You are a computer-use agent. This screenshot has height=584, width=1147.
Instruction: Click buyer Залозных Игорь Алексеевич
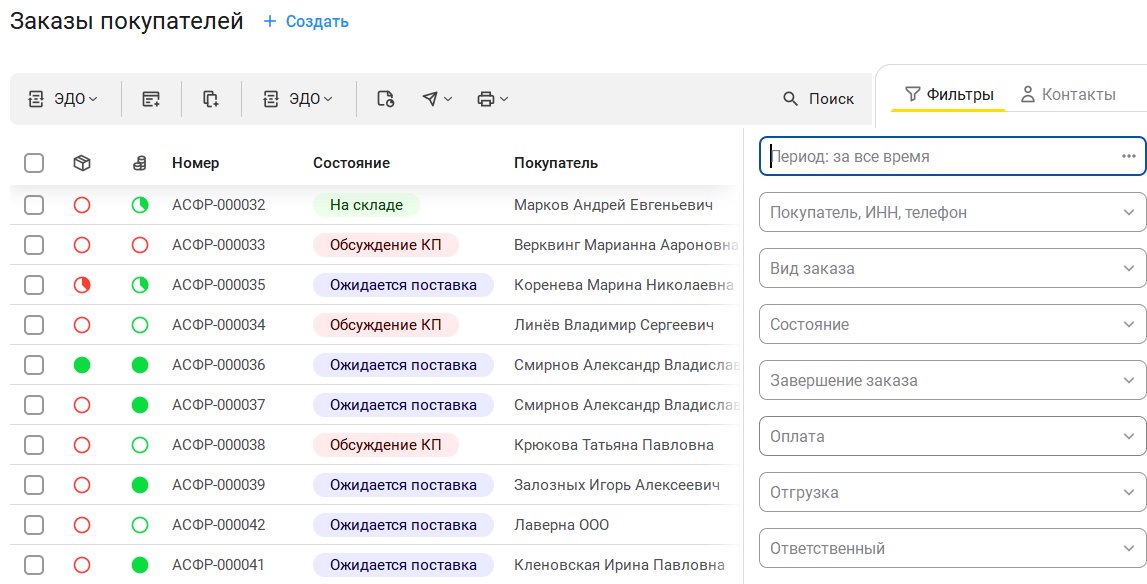617,485
